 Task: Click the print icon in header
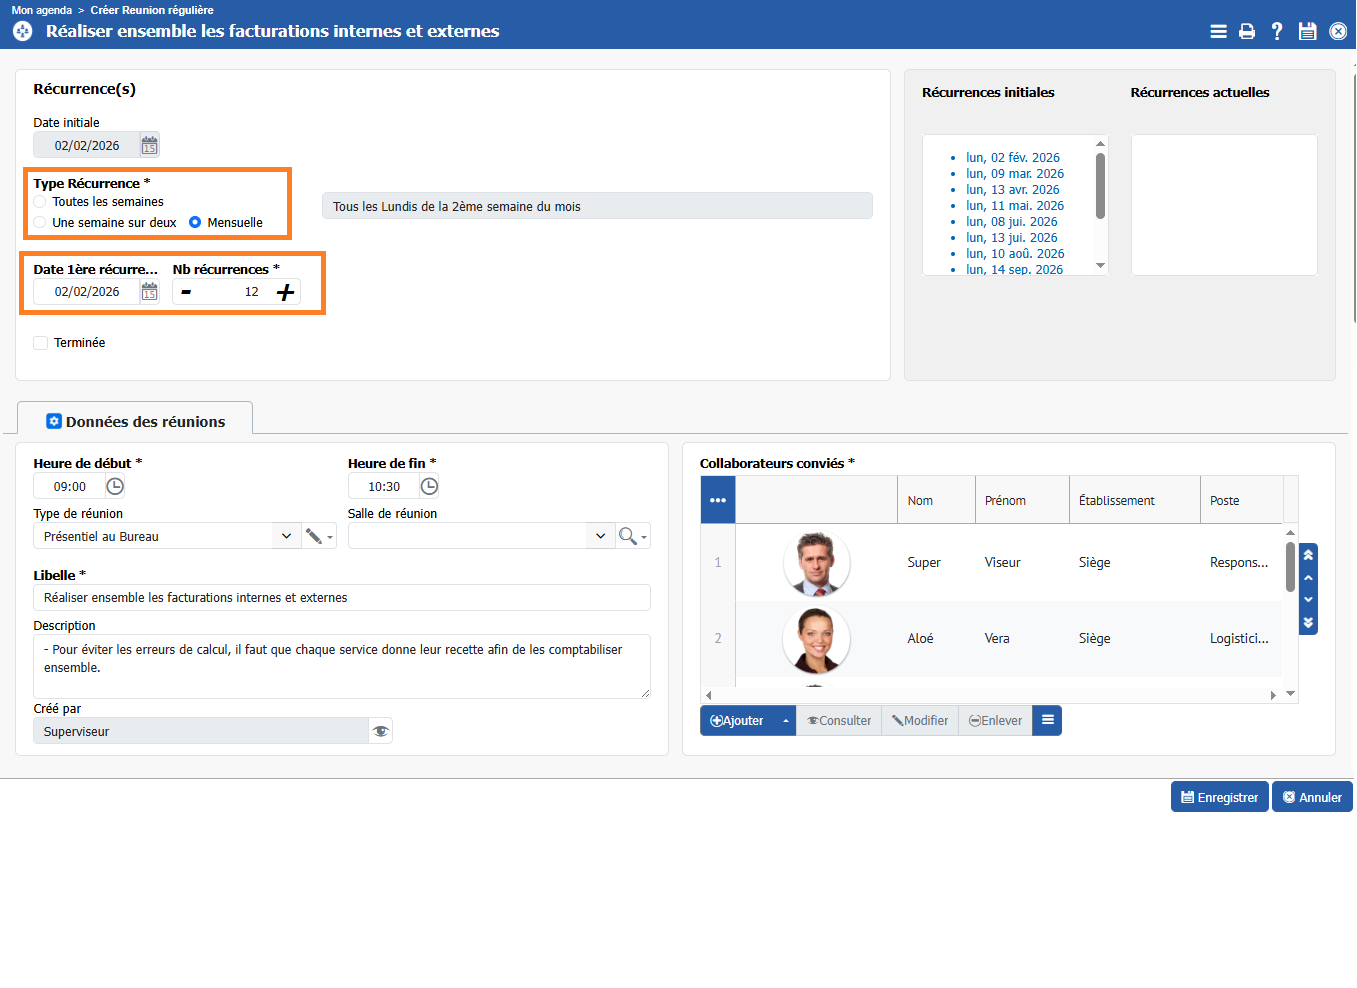tap(1247, 31)
